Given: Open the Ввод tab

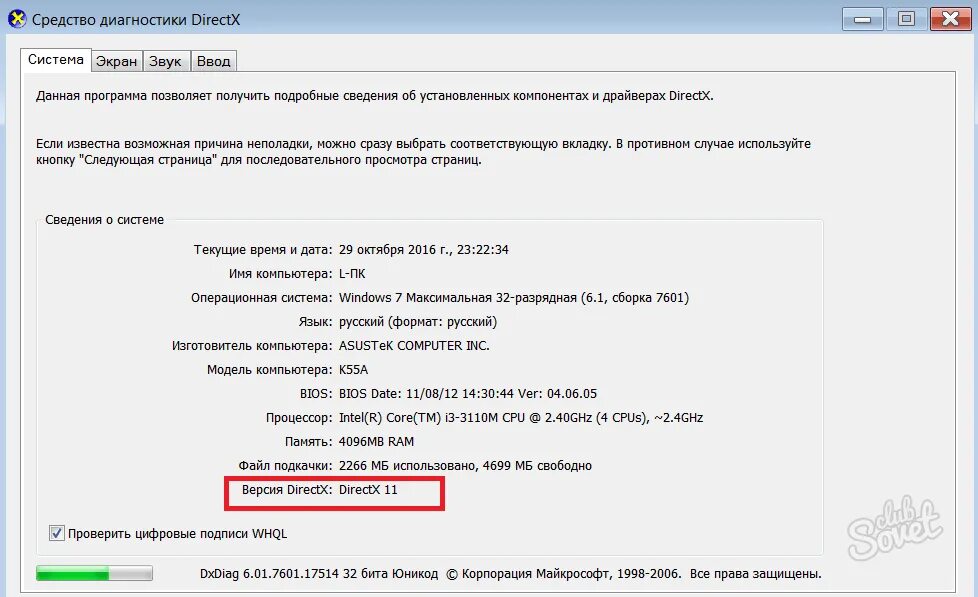Looking at the screenshot, I should [x=213, y=61].
